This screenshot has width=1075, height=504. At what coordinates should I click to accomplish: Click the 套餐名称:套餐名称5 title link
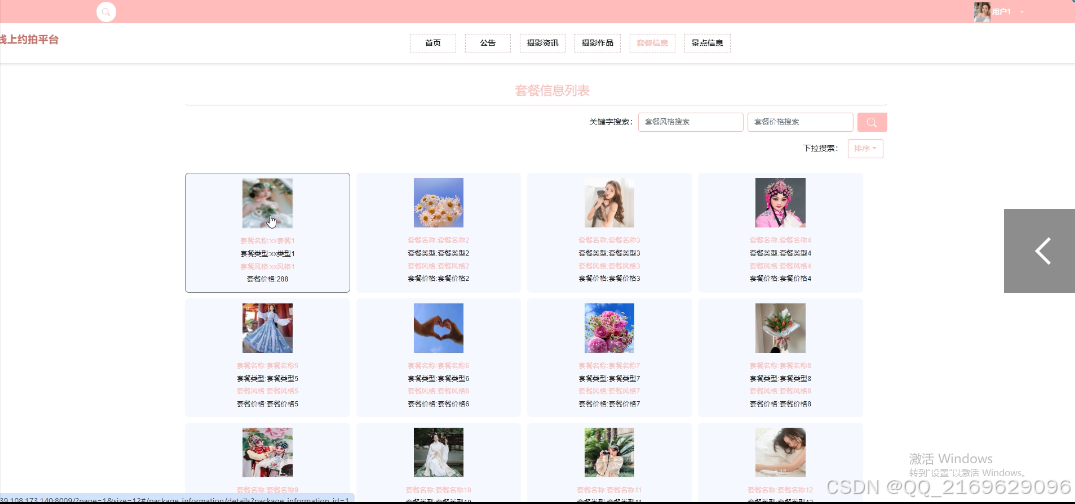click(267, 365)
